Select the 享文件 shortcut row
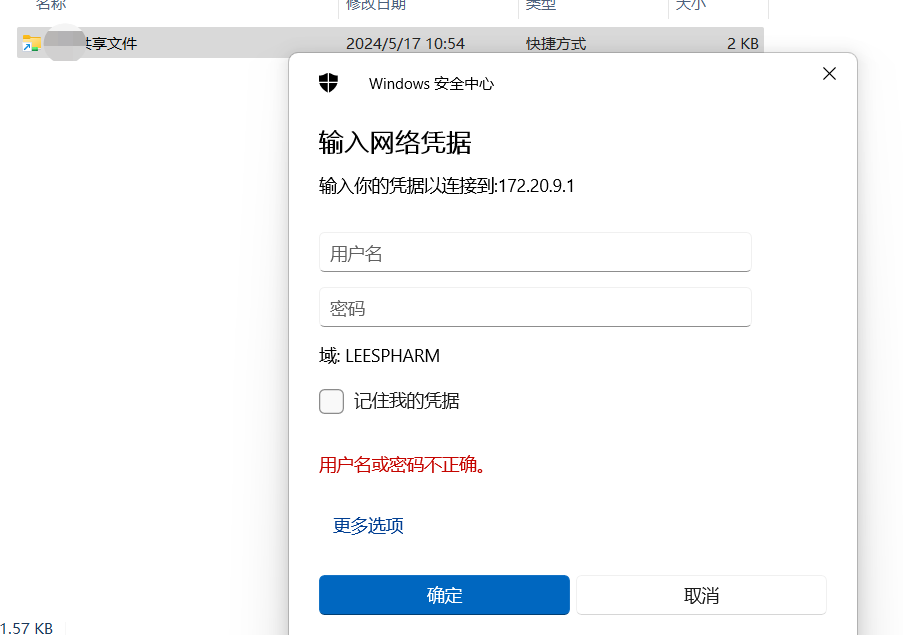903x635 pixels. (390, 43)
